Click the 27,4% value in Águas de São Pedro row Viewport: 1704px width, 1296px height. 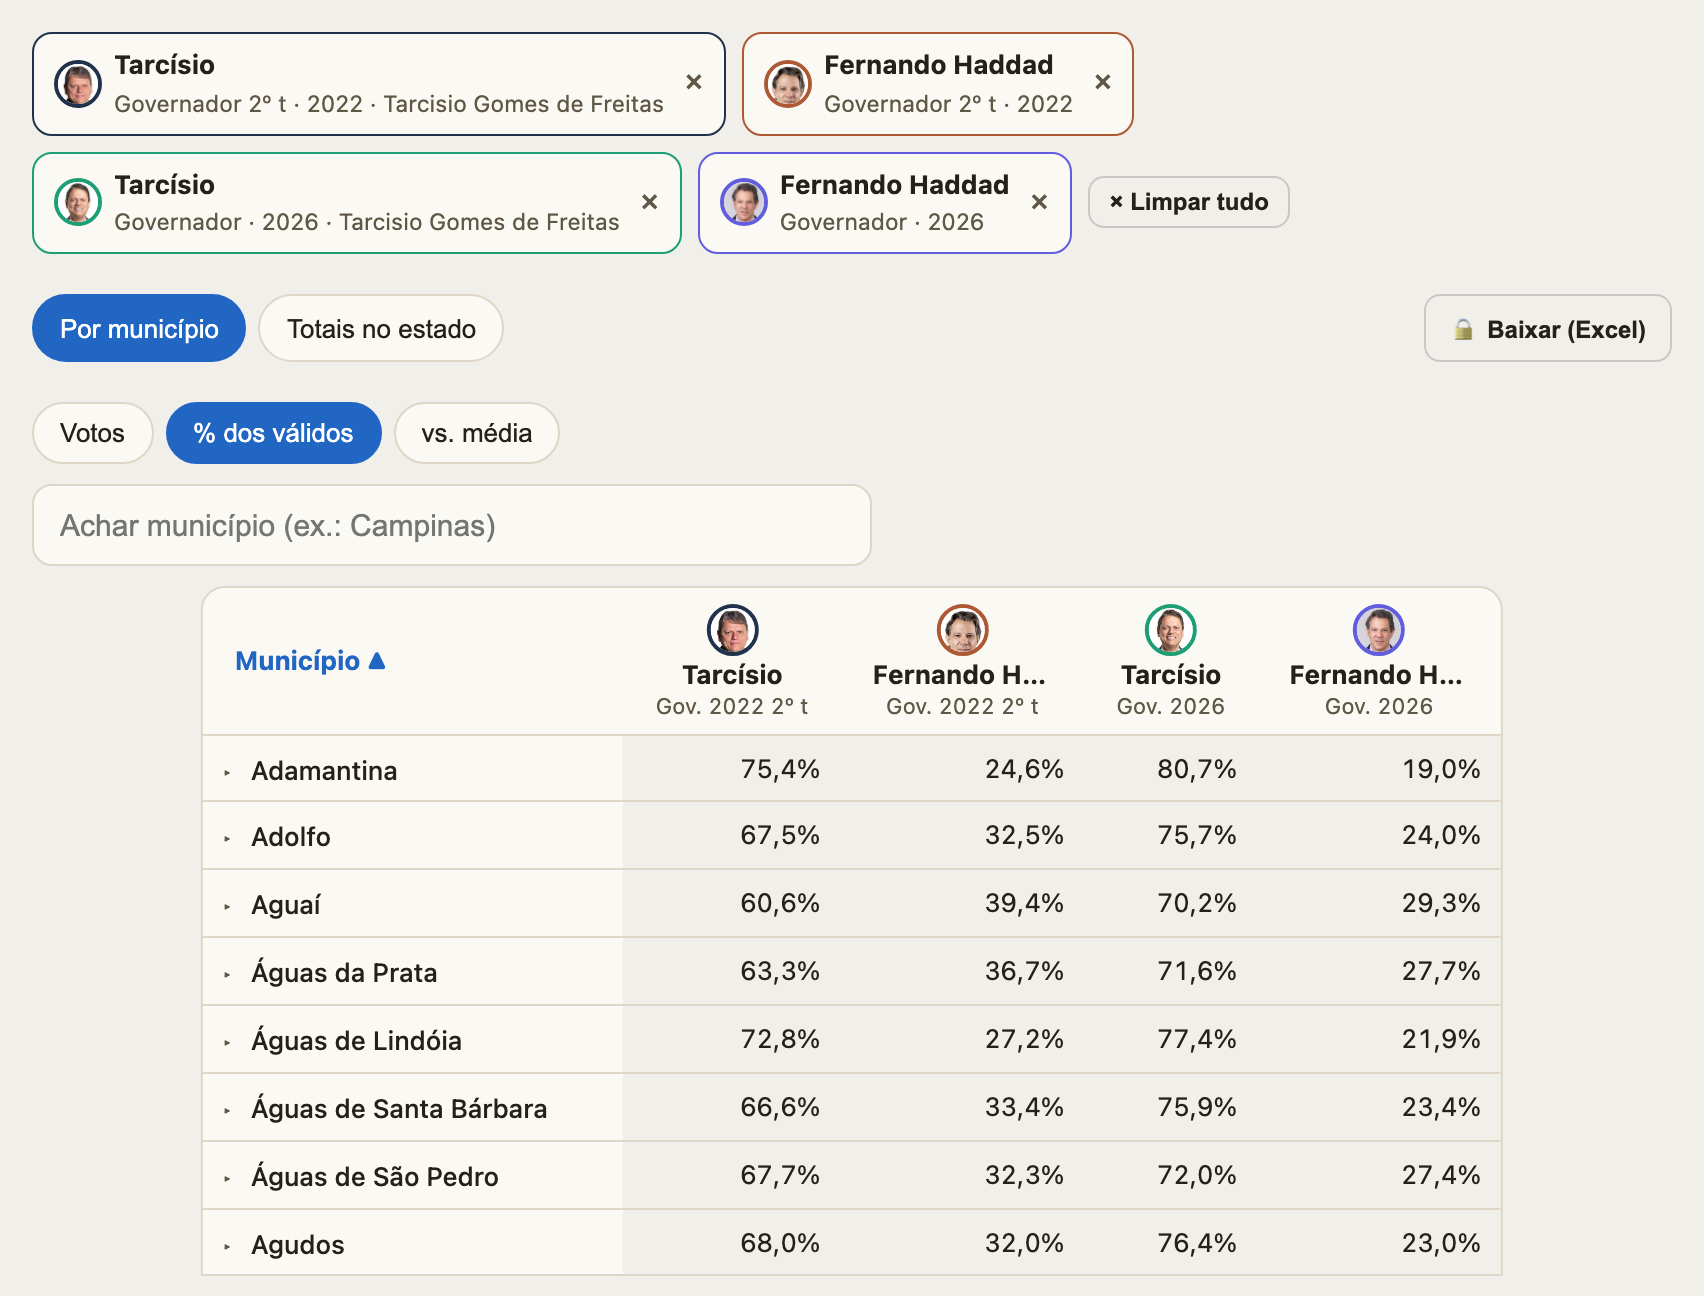click(x=1440, y=1174)
